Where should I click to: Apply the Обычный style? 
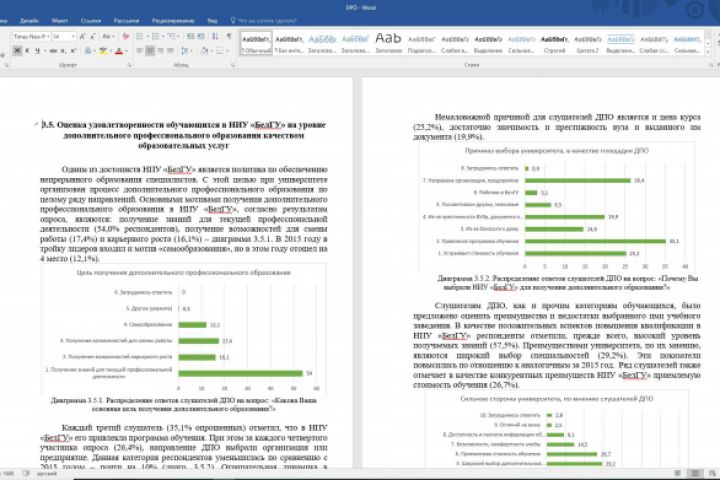coord(256,43)
